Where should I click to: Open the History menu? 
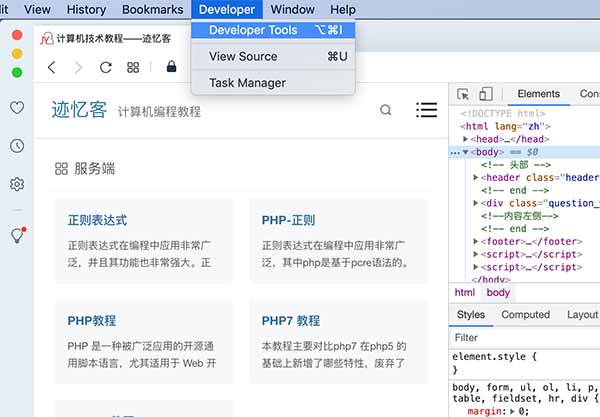point(86,9)
